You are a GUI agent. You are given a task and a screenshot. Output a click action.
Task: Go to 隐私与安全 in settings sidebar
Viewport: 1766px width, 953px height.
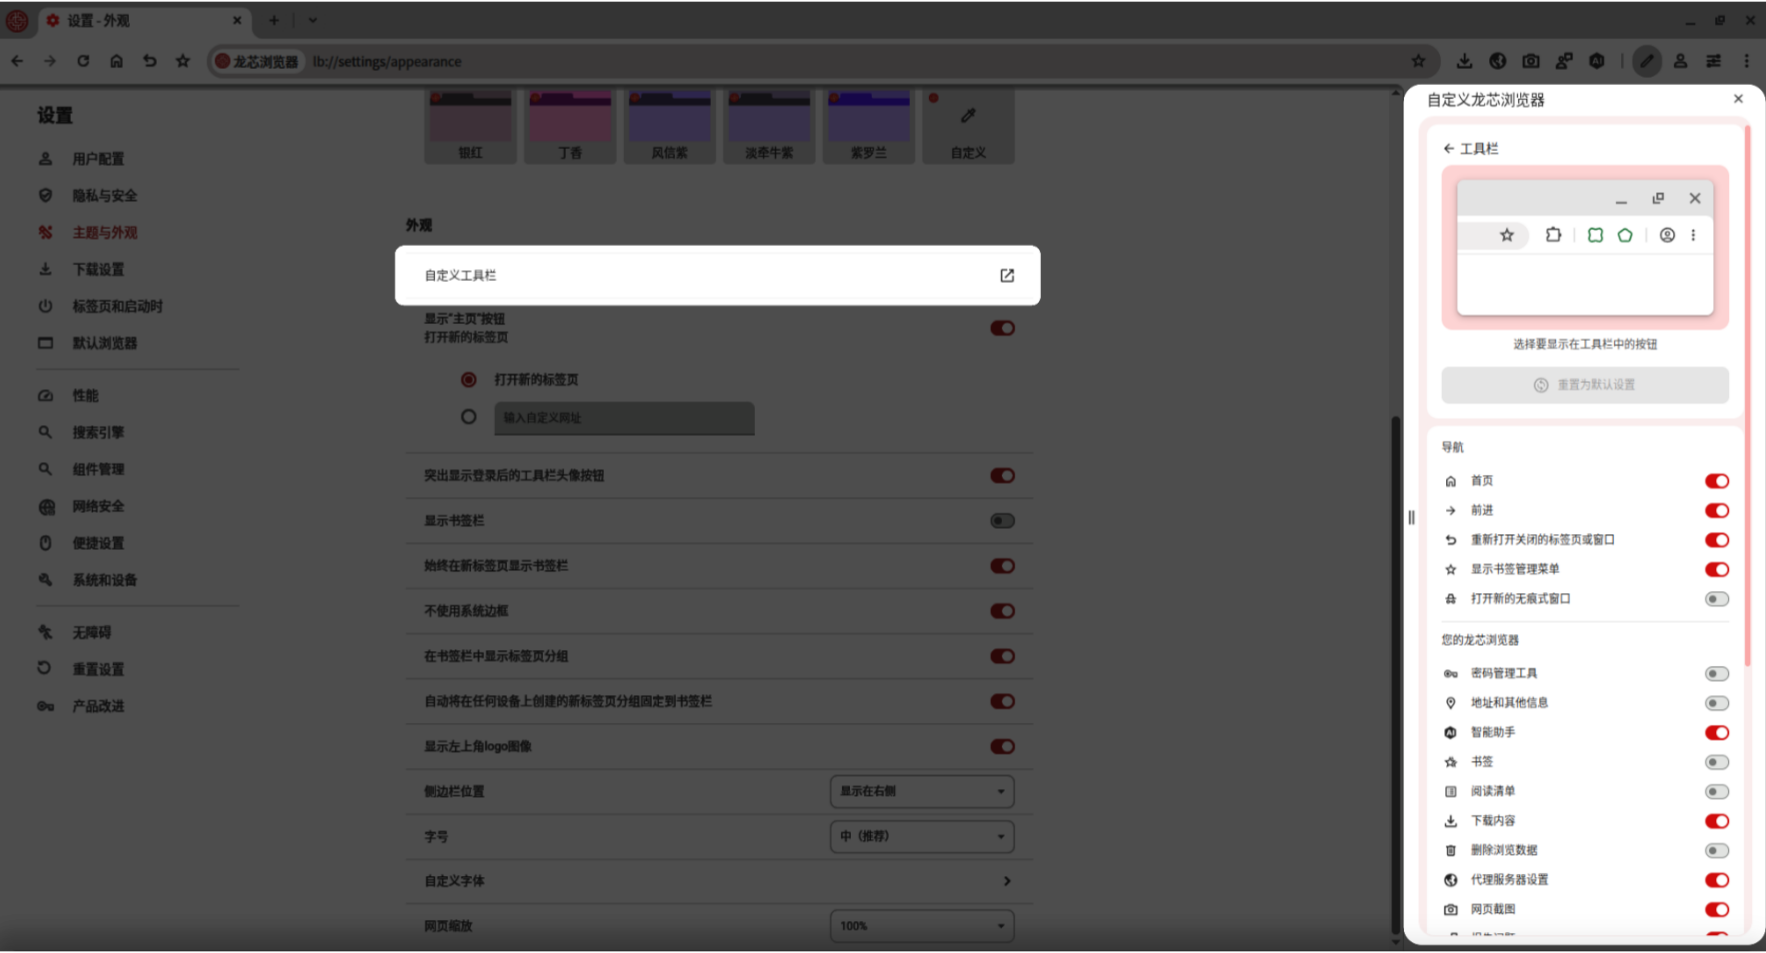tap(104, 196)
